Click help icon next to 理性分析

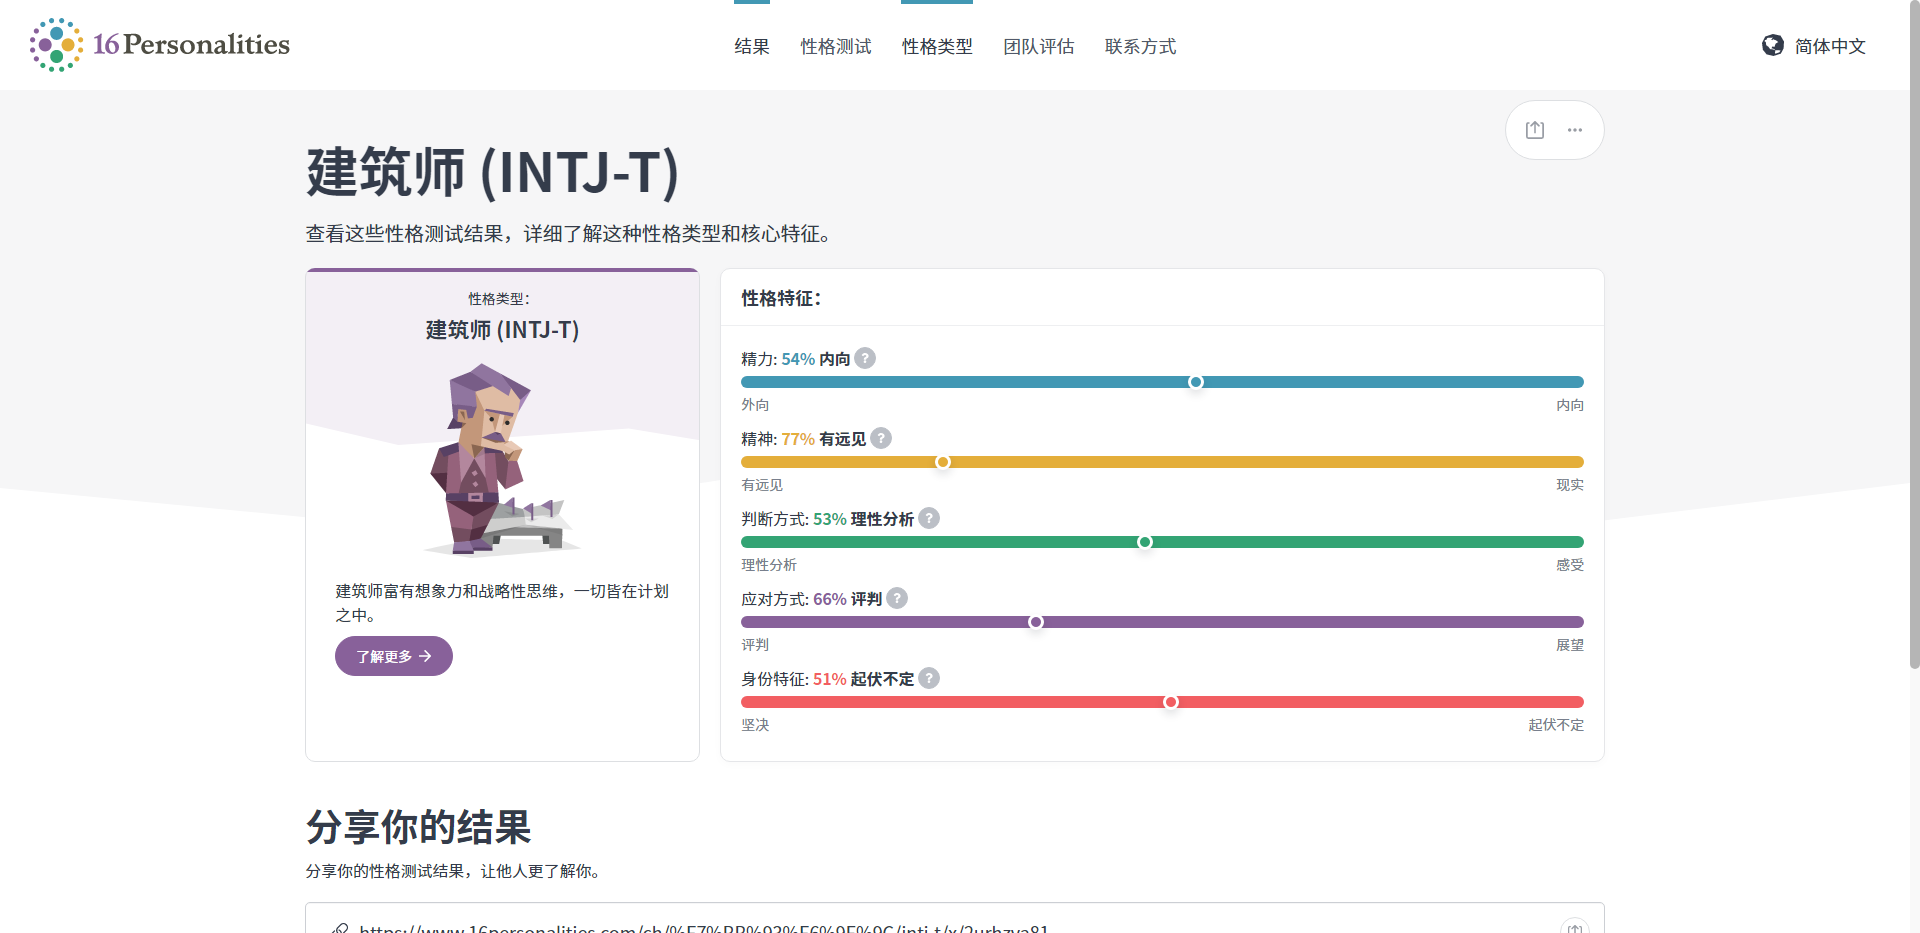point(929,519)
